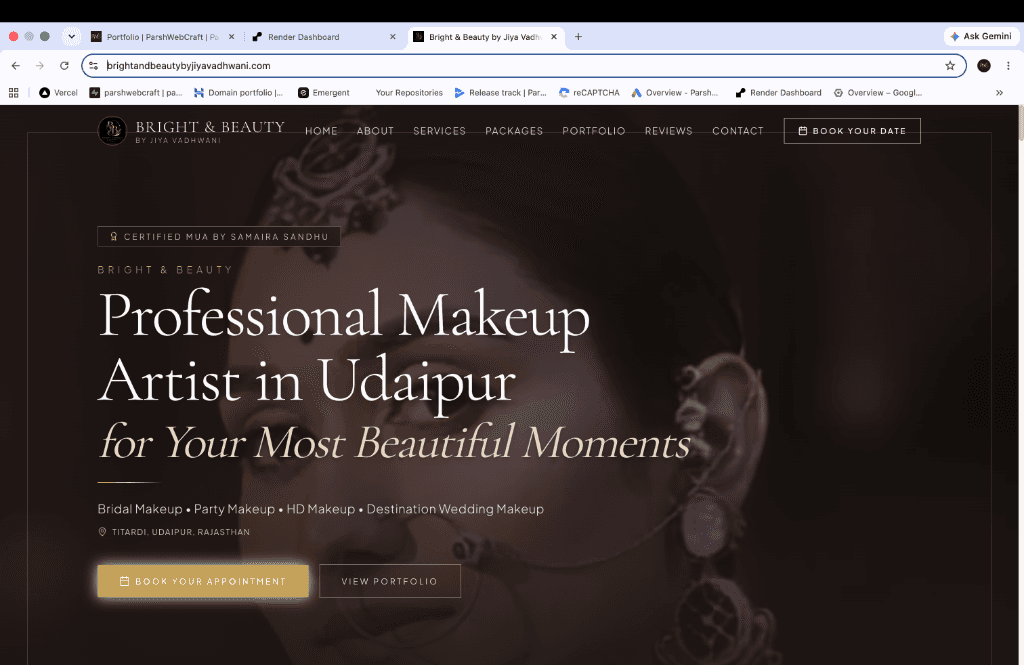1024x665 pixels.
Task: Click the page vertical scrollbar thumb
Action: (1021, 123)
